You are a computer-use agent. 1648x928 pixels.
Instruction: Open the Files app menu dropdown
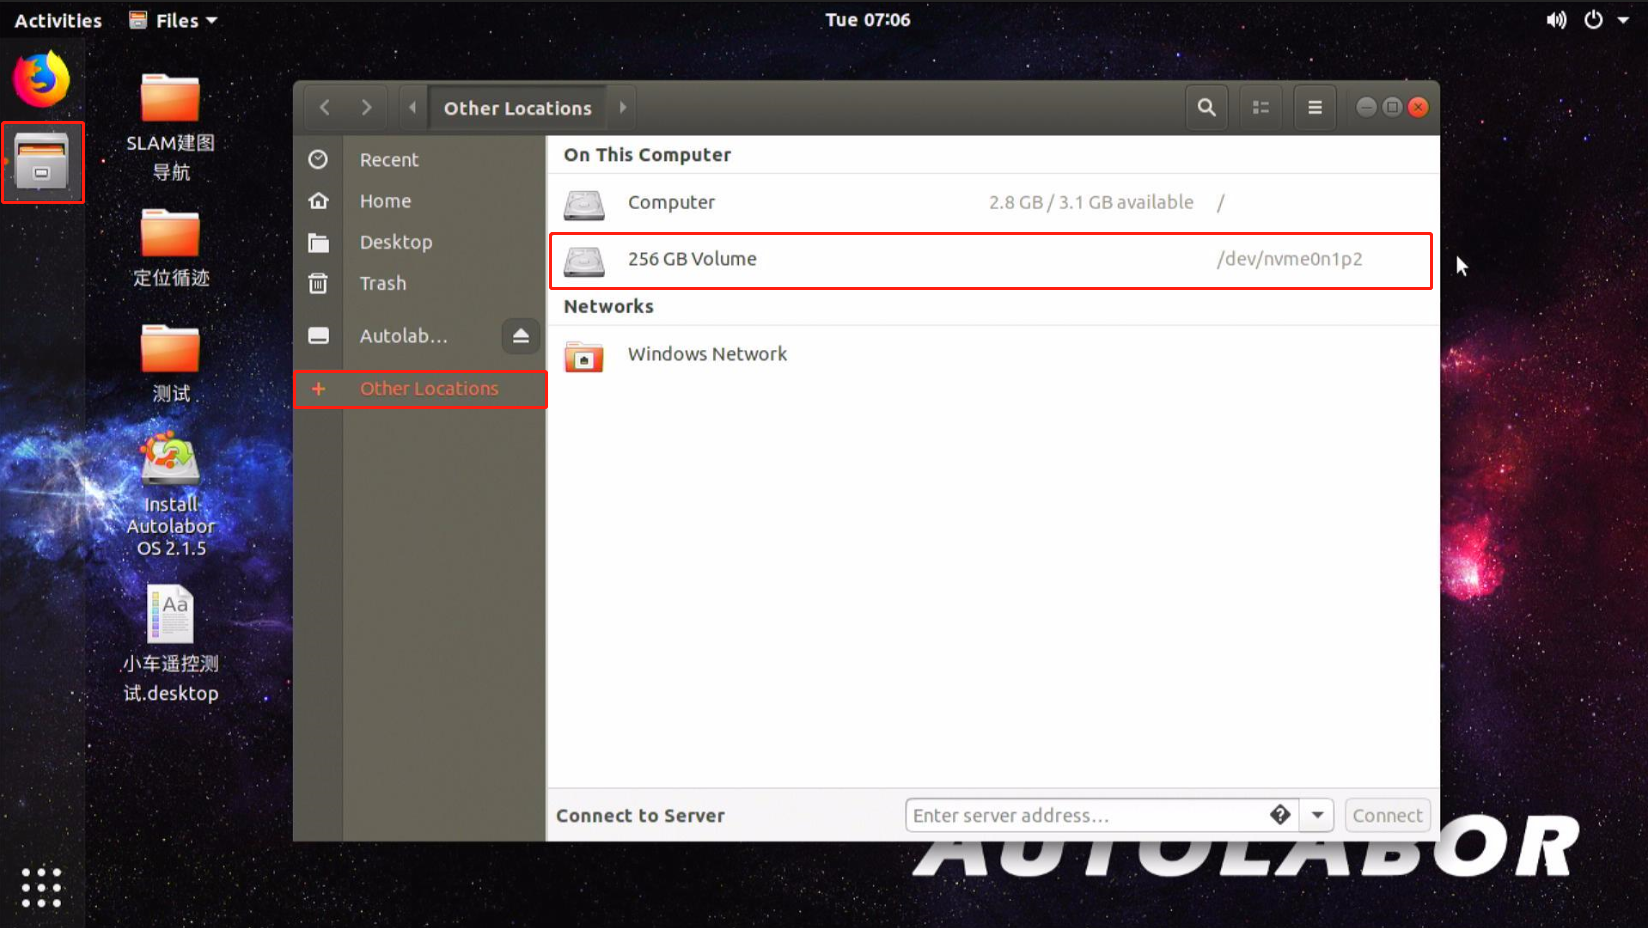click(x=174, y=20)
